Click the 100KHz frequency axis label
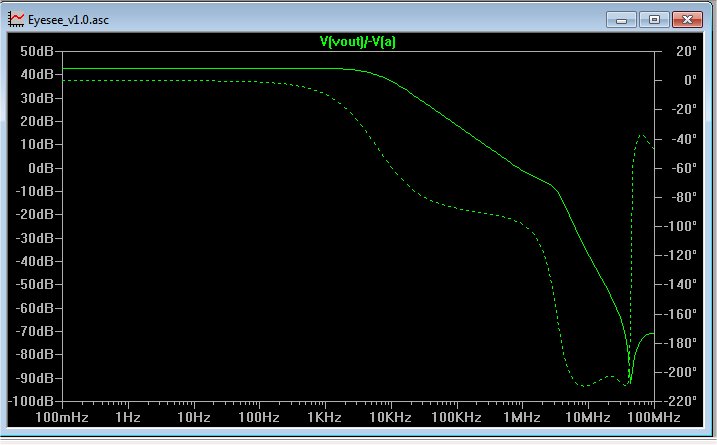717x445 pixels. point(456,417)
